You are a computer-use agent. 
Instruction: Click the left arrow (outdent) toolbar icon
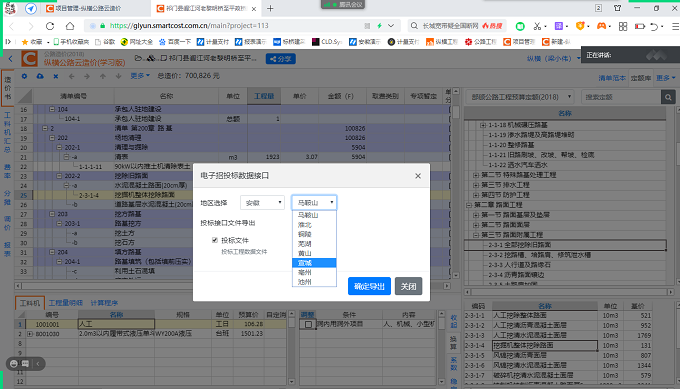pyautogui.click(x=72, y=76)
